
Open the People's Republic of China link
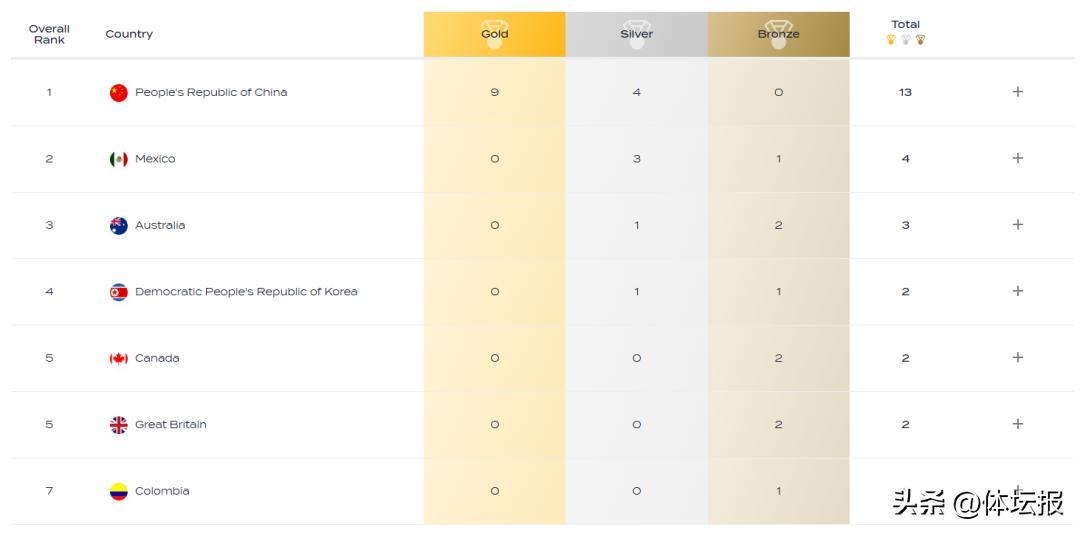(x=211, y=92)
